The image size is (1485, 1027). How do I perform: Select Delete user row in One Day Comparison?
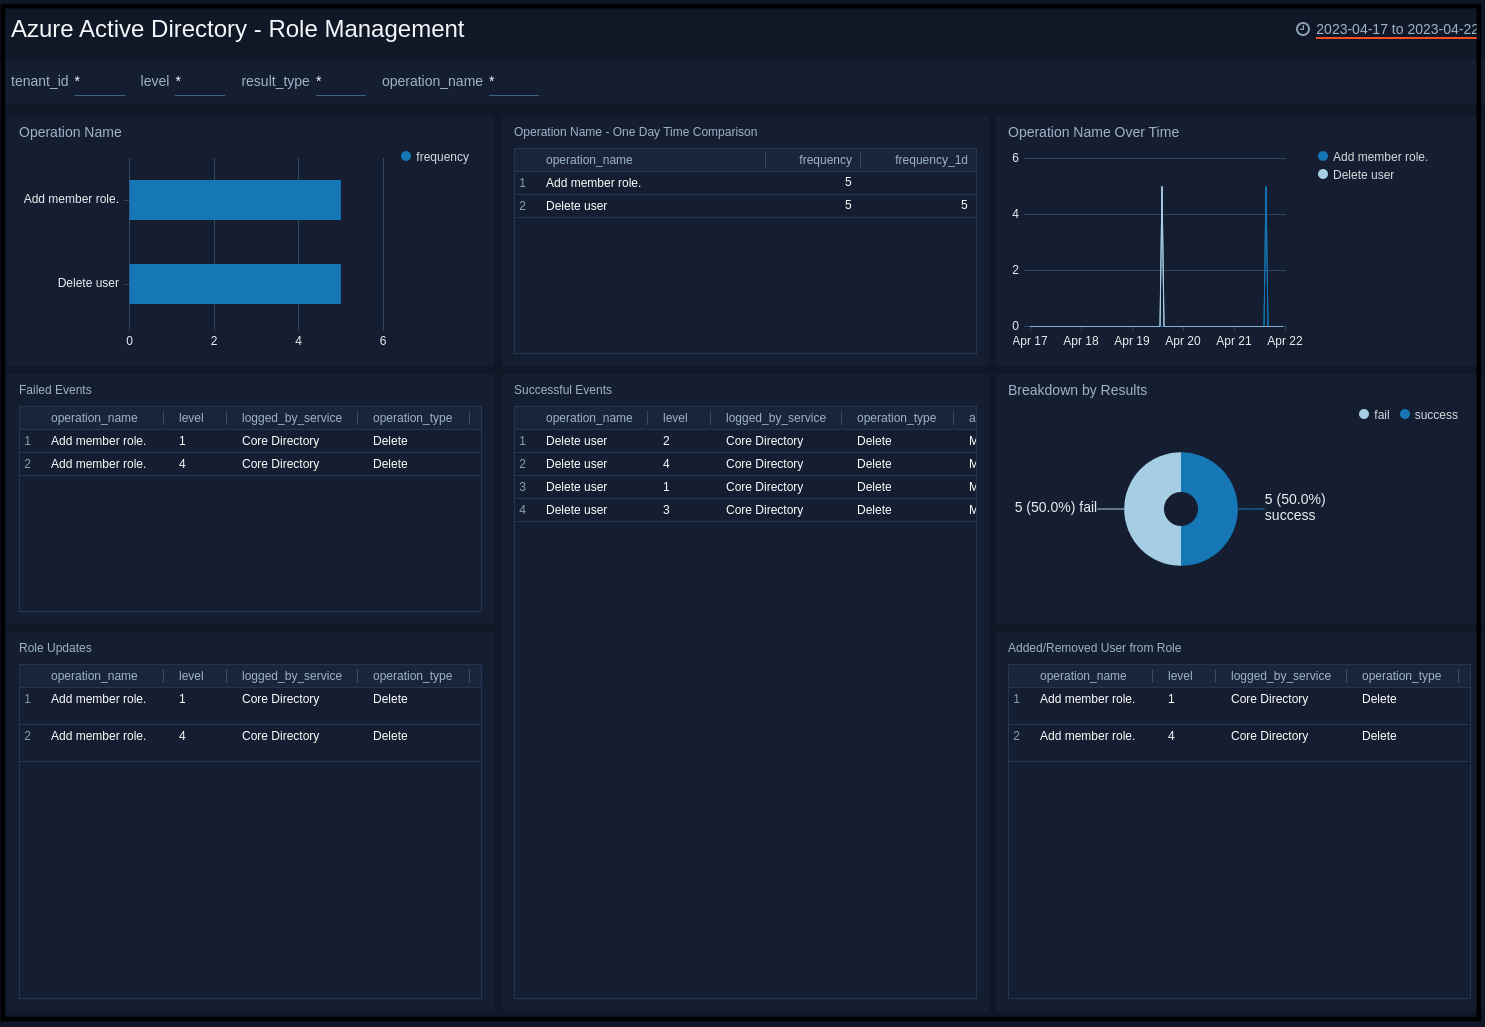pyautogui.click(x=745, y=206)
